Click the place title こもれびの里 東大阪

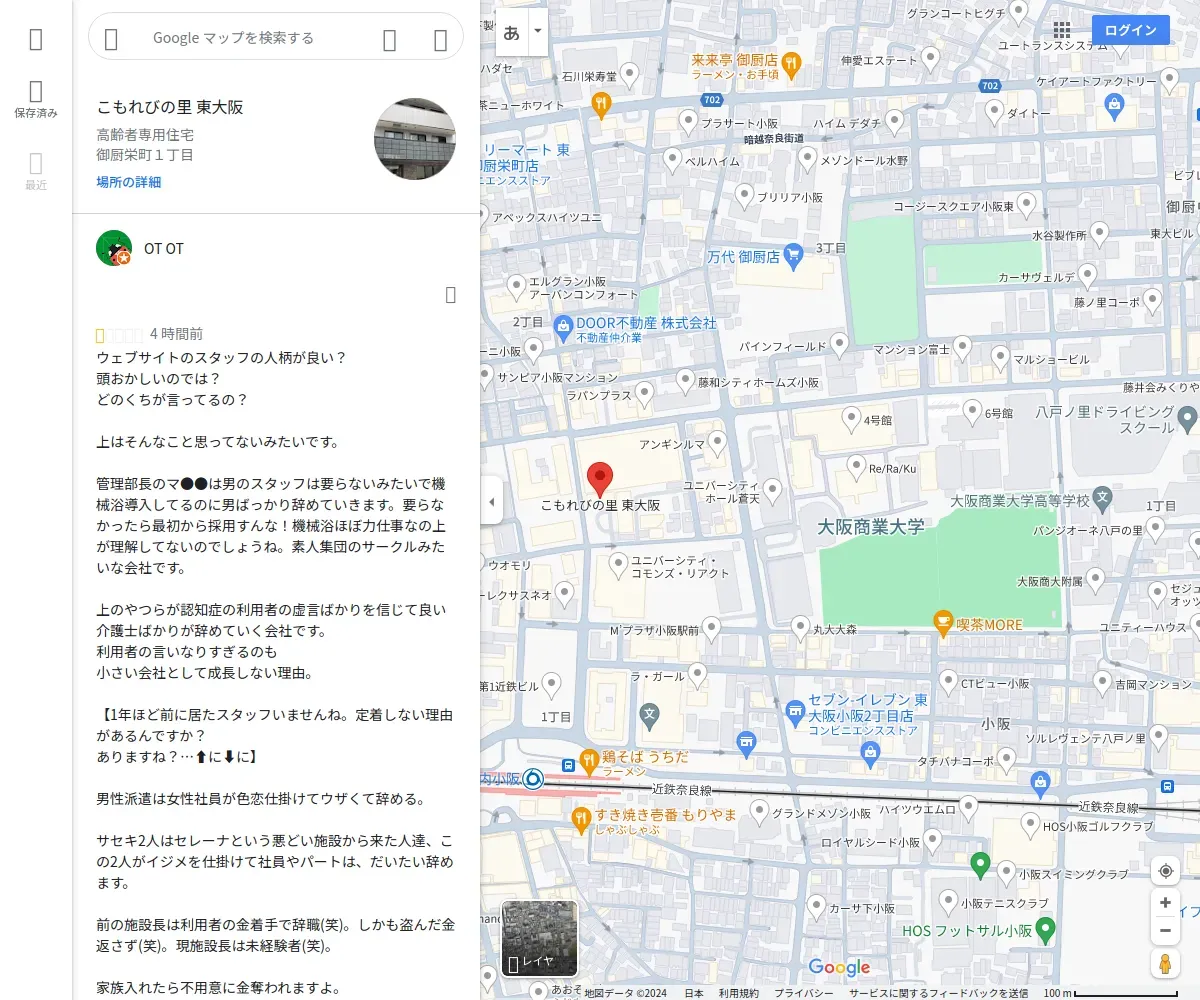coord(170,107)
